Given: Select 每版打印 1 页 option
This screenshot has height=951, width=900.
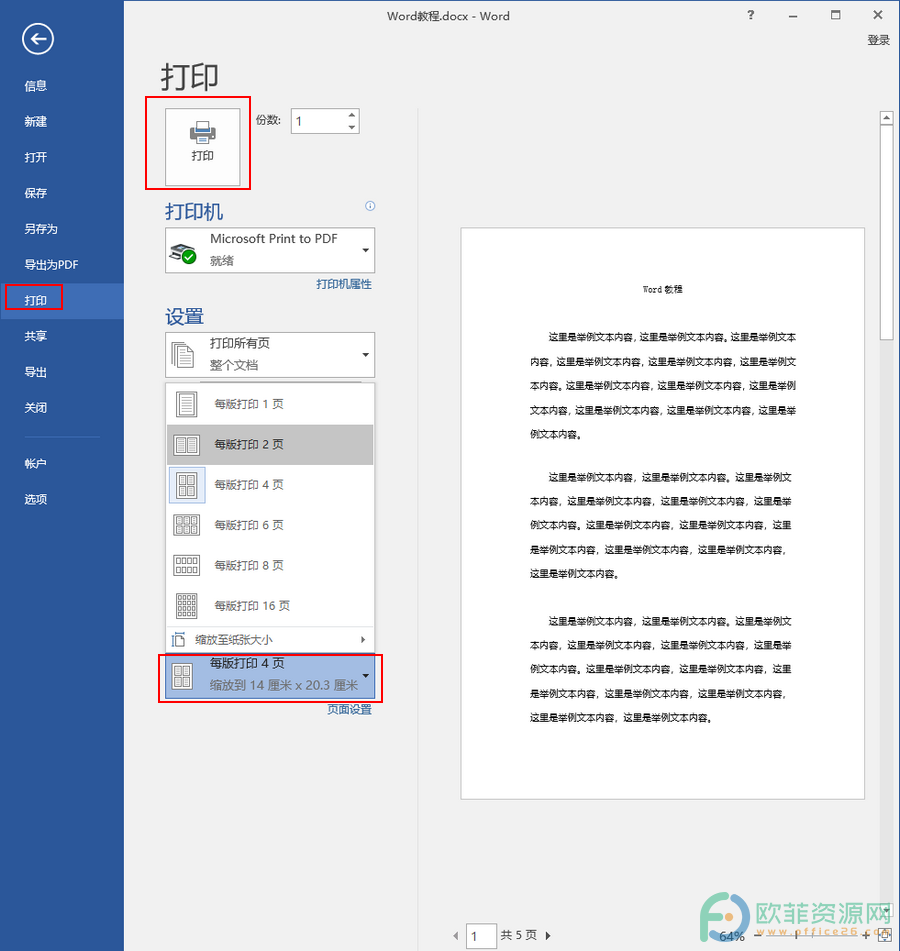Looking at the screenshot, I should click(x=270, y=404).
